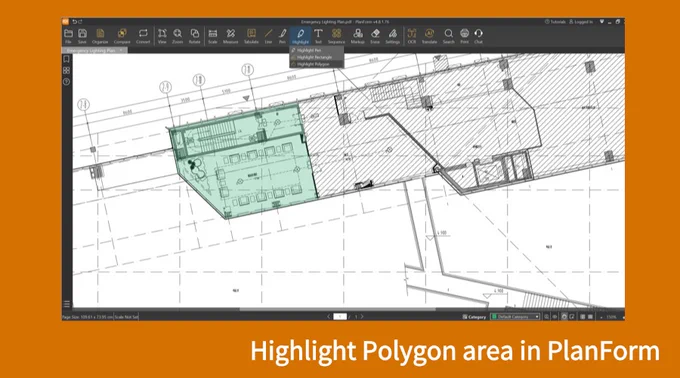The image size is (680, 378).
Task: Run the OCR tool
Action: coord(412,36)
